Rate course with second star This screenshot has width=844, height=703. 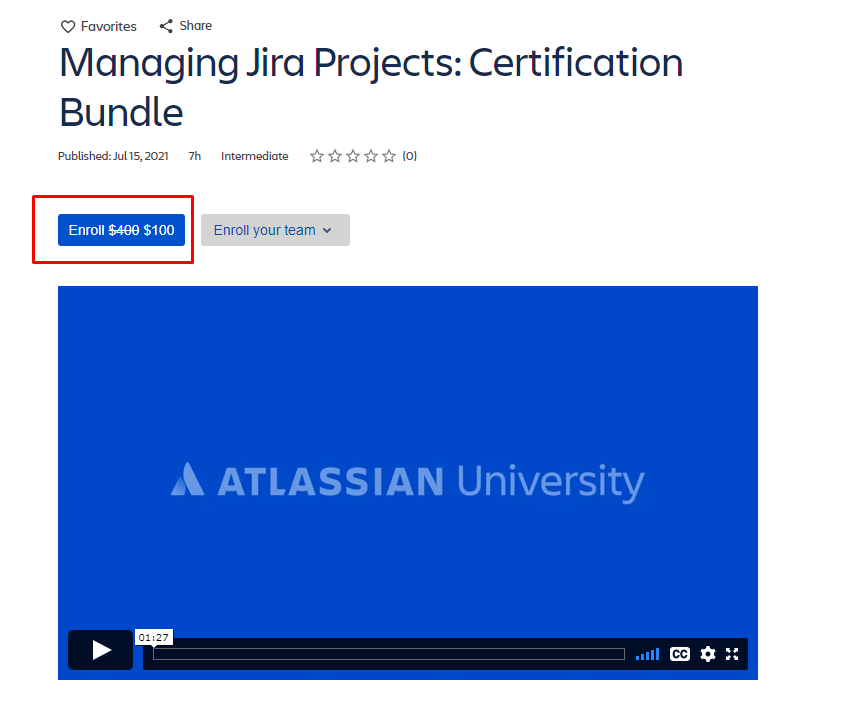[x=335, y=156]
